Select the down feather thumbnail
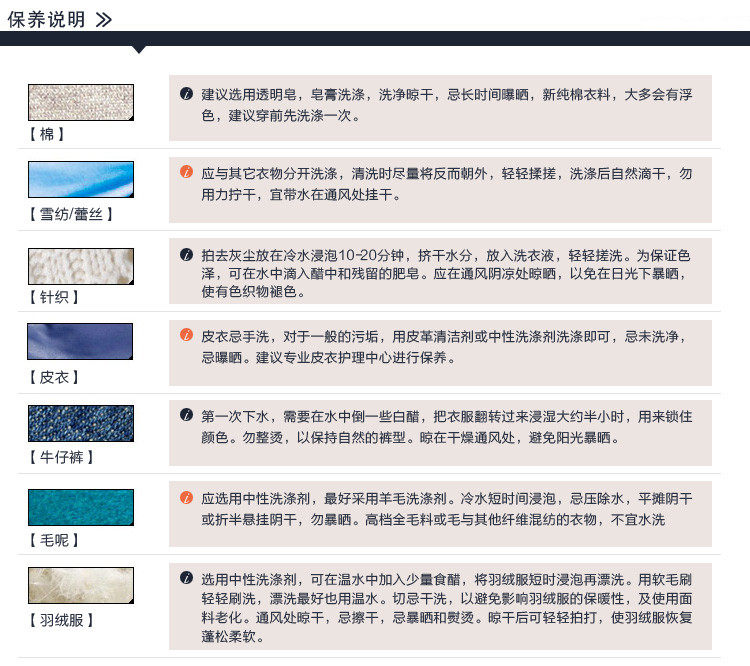This screenshot has height=666, width=750. (80, 586)
